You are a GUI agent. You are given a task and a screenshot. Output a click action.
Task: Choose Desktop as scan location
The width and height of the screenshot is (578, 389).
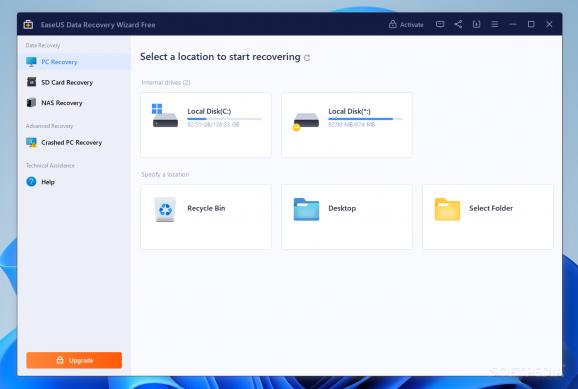pos(347,217)
